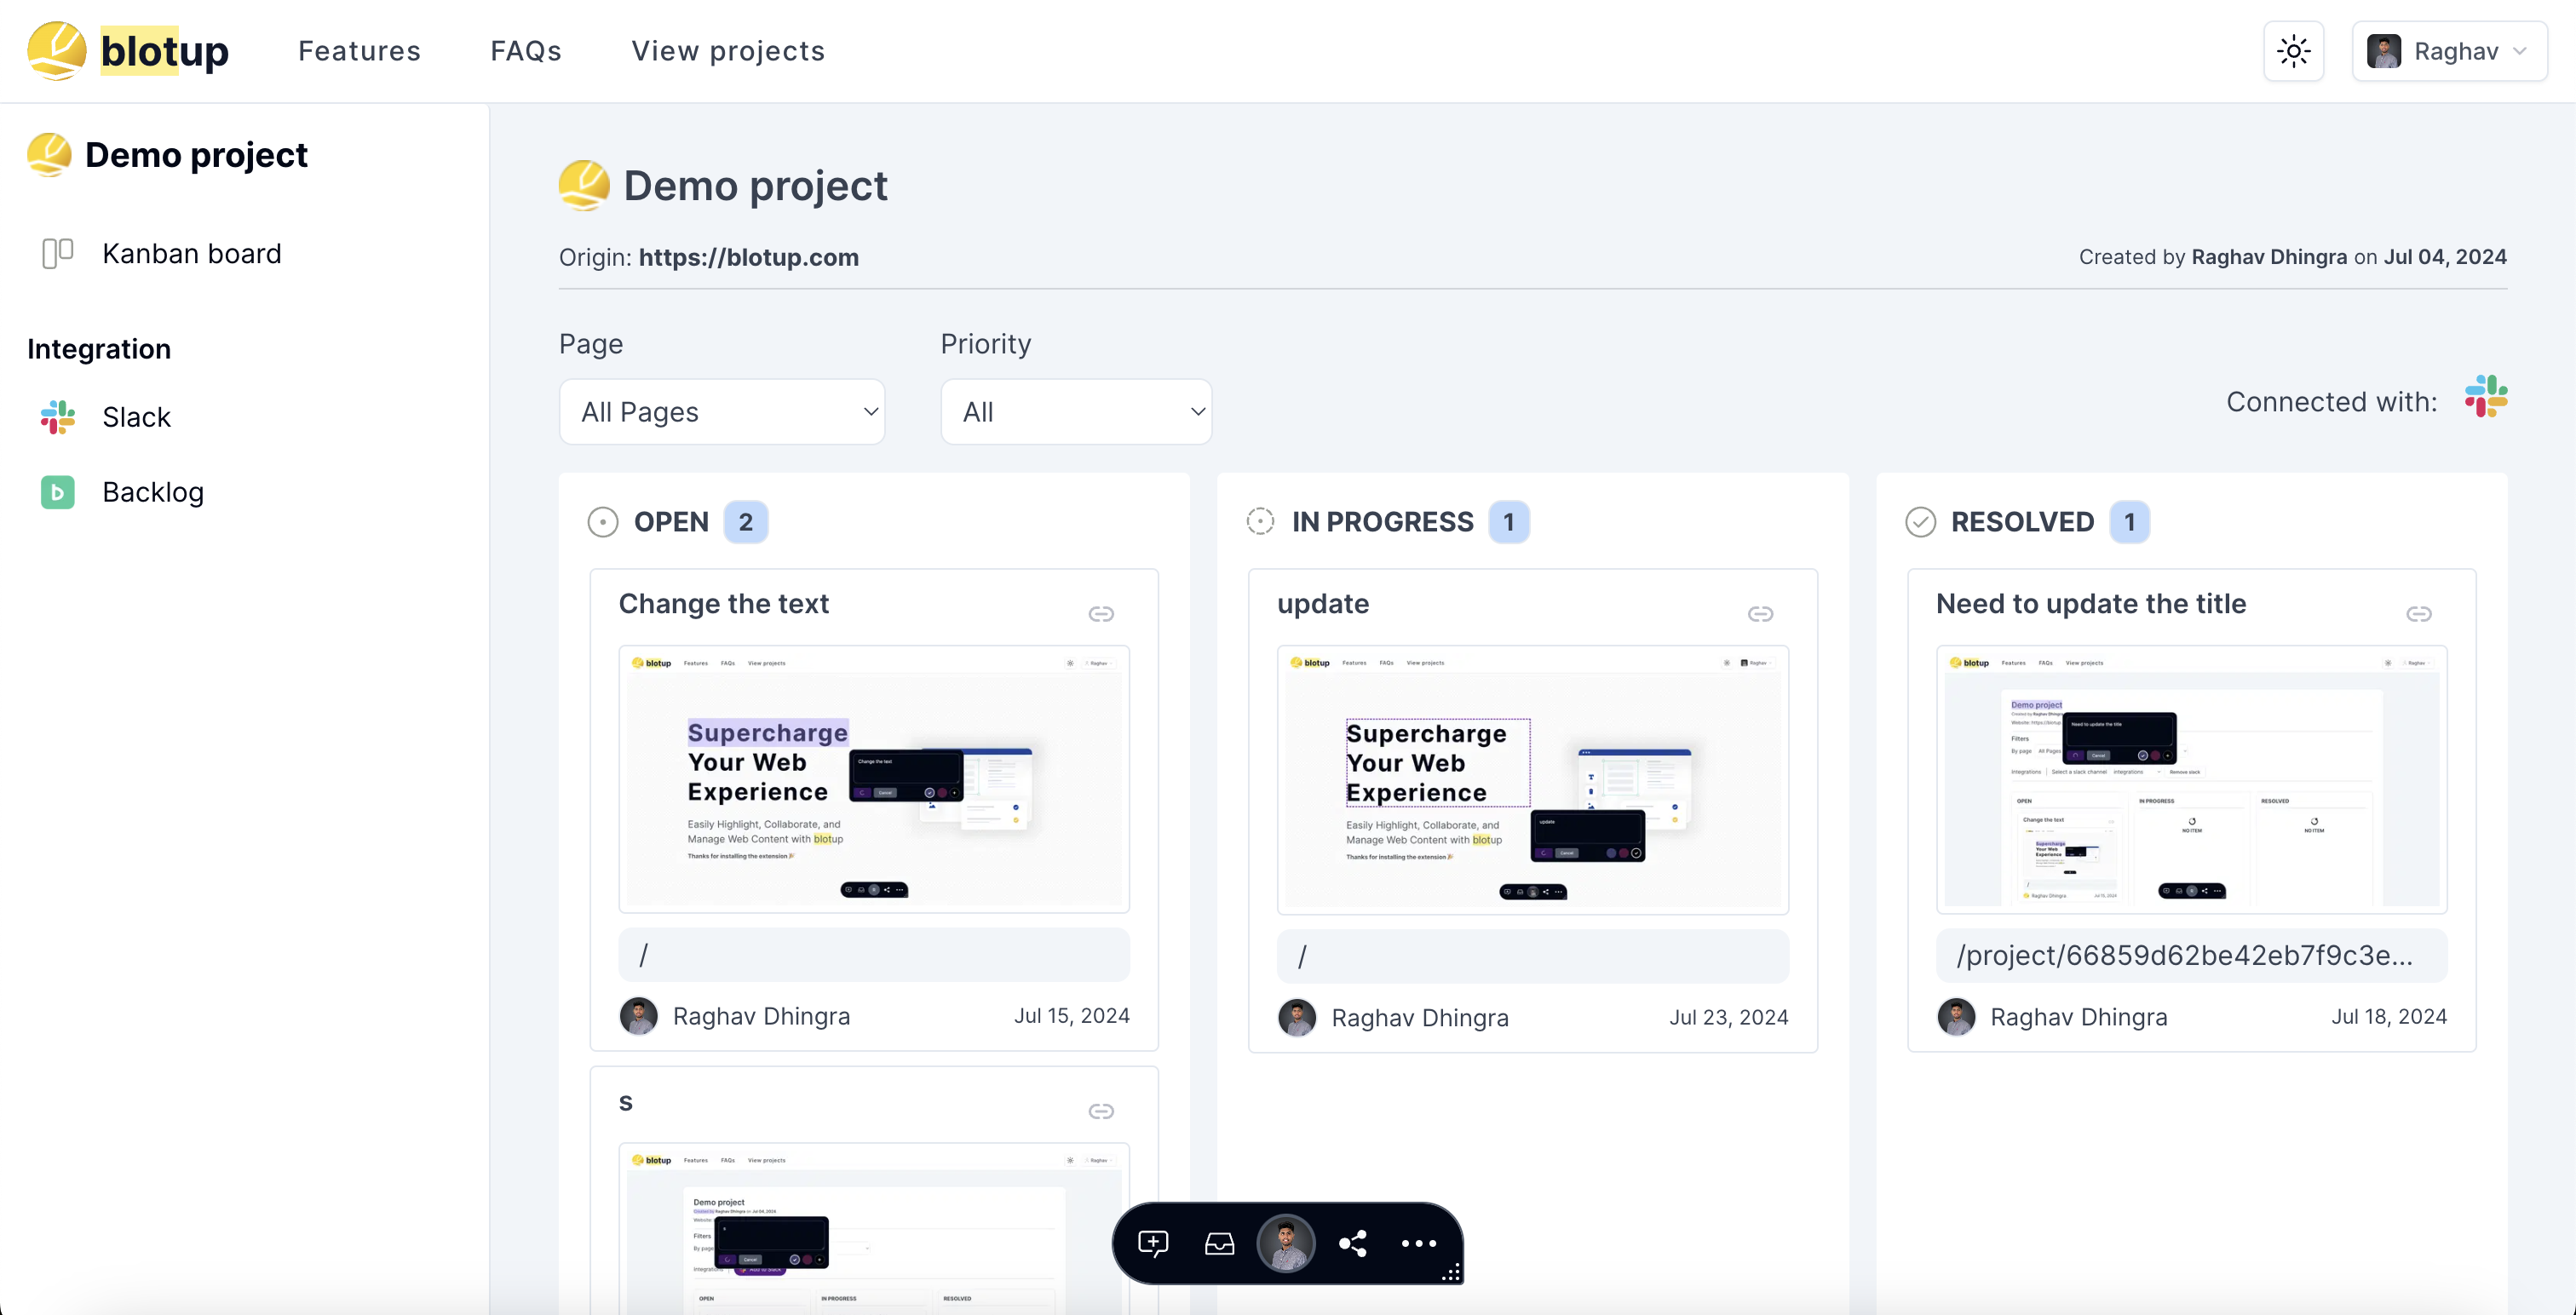Expand the Priority All dropdown
The width and height of the screenshot is (2576, 1315).
1076,412
